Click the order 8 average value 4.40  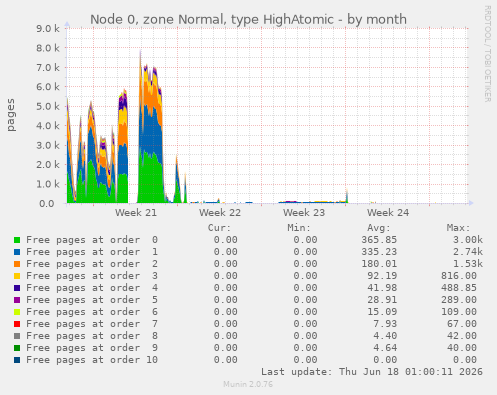point(385,336)
